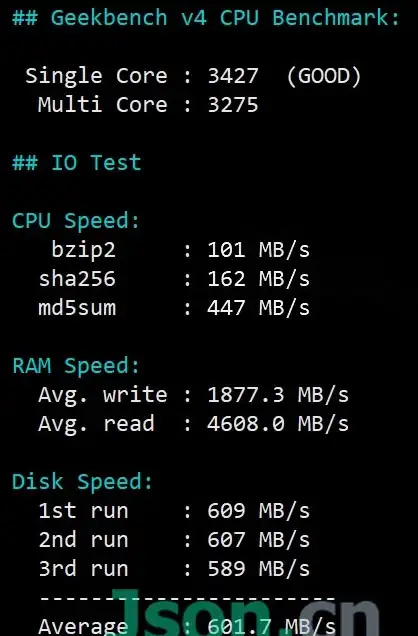The height and width of the screenshot is (636, 418).
Task: Click the (GOOD) rating text
Action: tap(324, 76)
